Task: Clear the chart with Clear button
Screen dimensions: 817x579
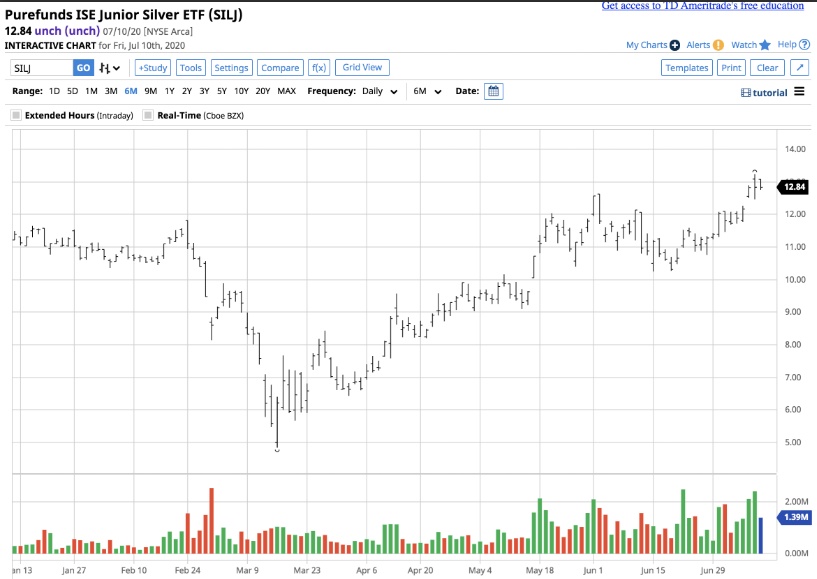Action: [x=767, y=68]
